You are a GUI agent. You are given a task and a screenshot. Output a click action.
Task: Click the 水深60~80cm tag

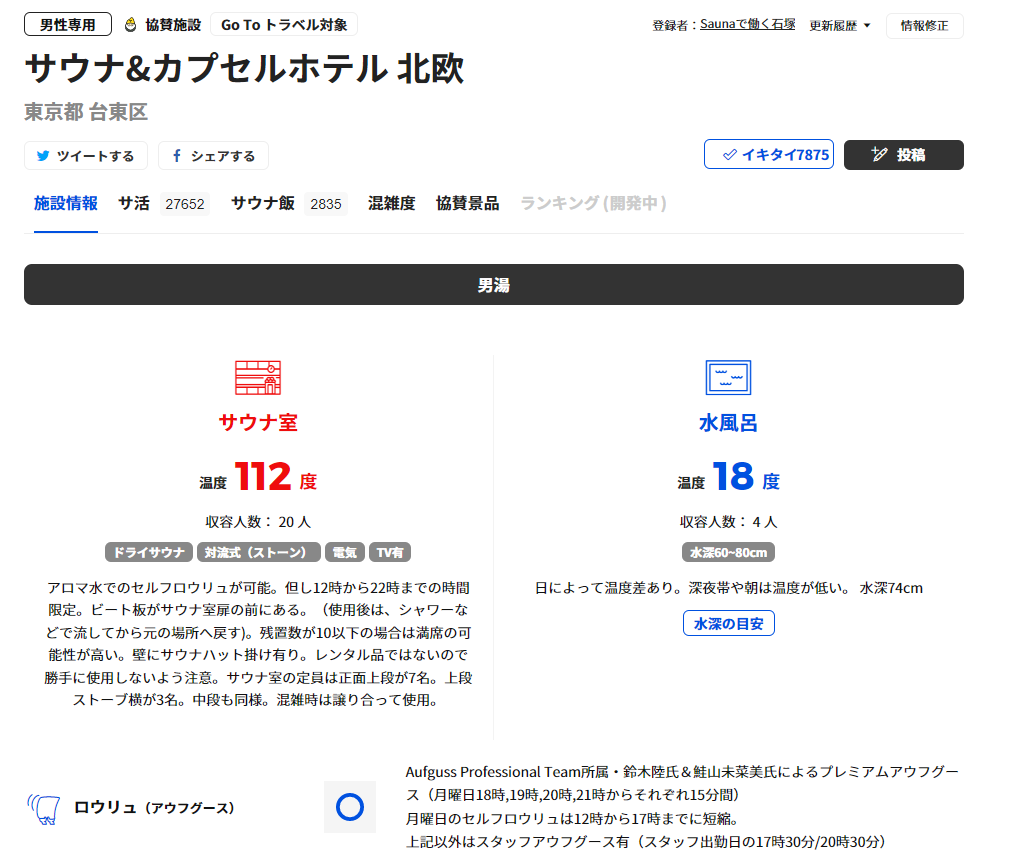728,552
